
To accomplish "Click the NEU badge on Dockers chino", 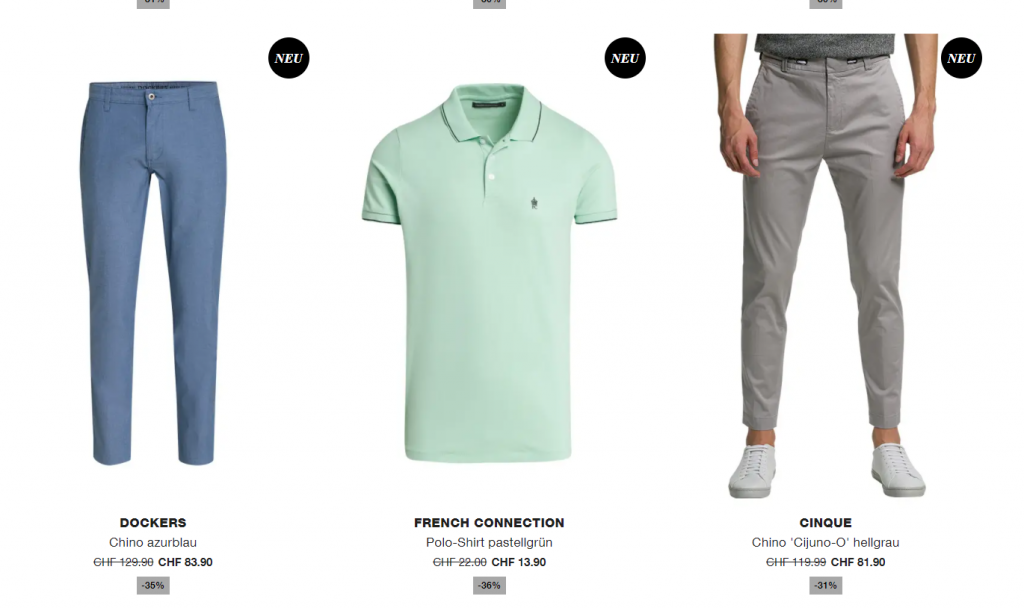I will pos(289,58).
